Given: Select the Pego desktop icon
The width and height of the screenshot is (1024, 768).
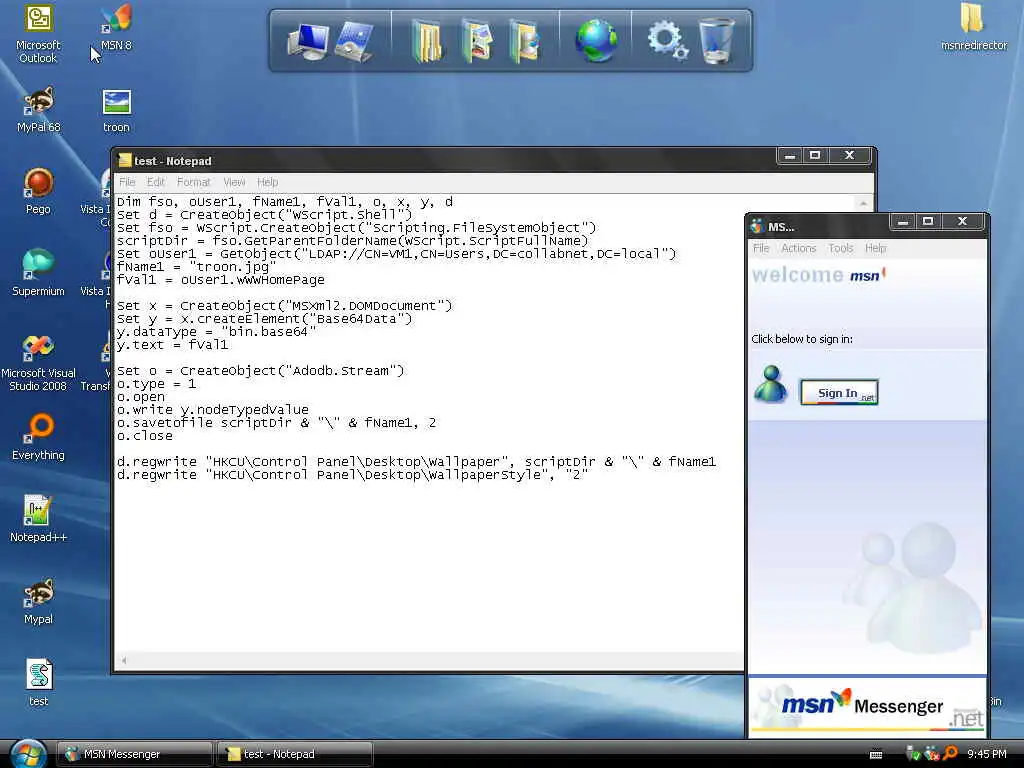Looking at the screenshot, I should (x=38, y=191).
